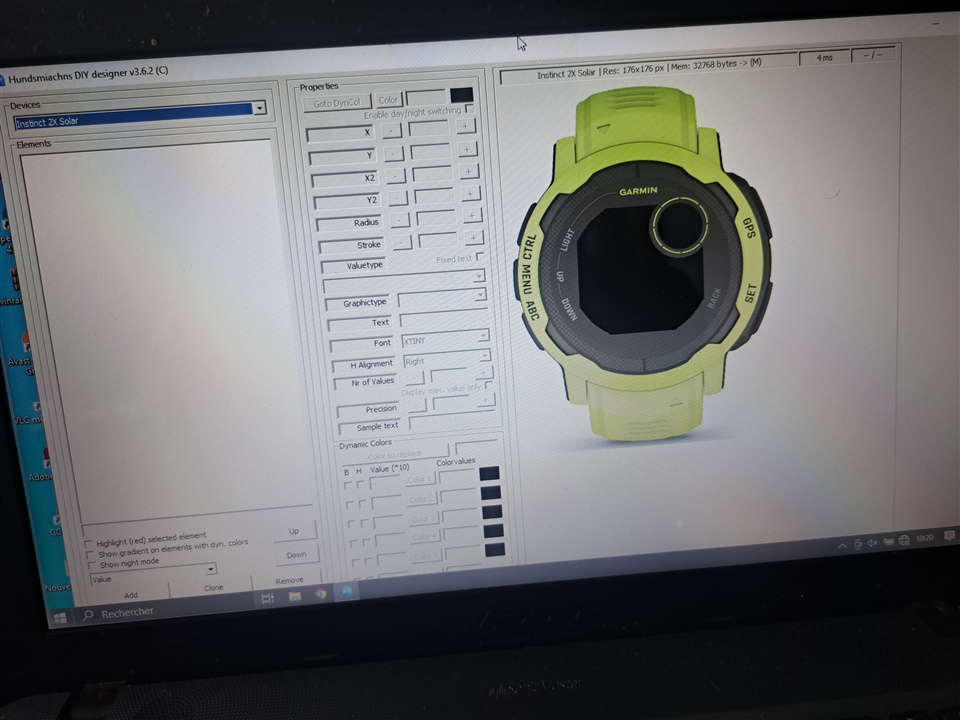960x720 pixels.
Task: Open Chrome from the taskbar
Action: coord(321,594)
